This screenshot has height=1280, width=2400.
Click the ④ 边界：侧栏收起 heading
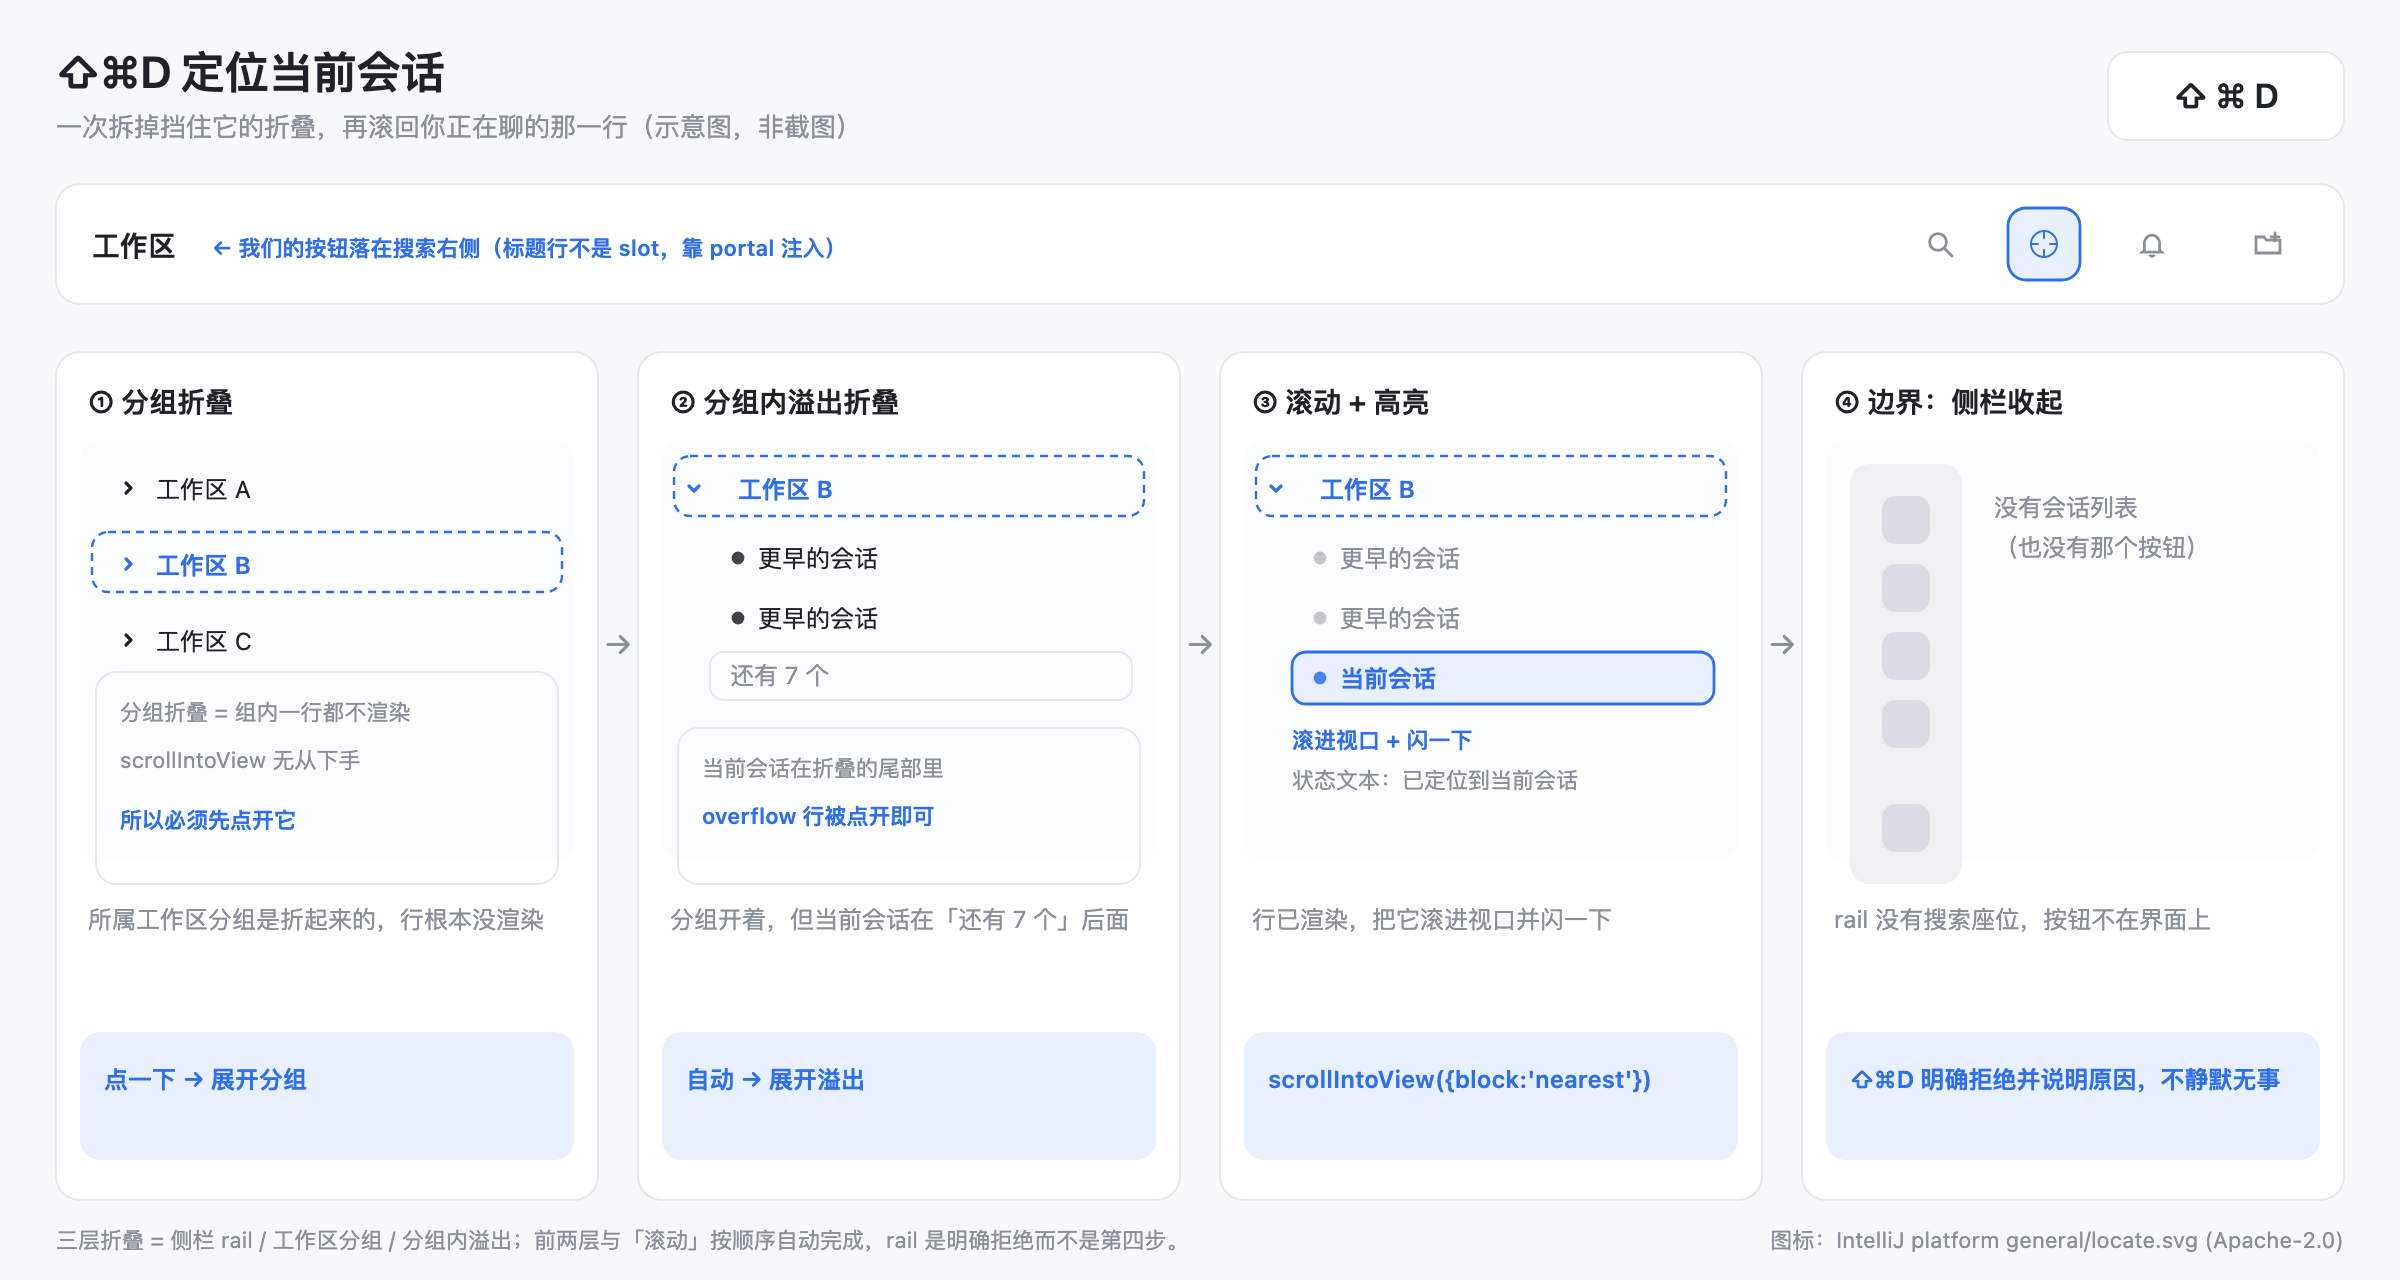1949,402
